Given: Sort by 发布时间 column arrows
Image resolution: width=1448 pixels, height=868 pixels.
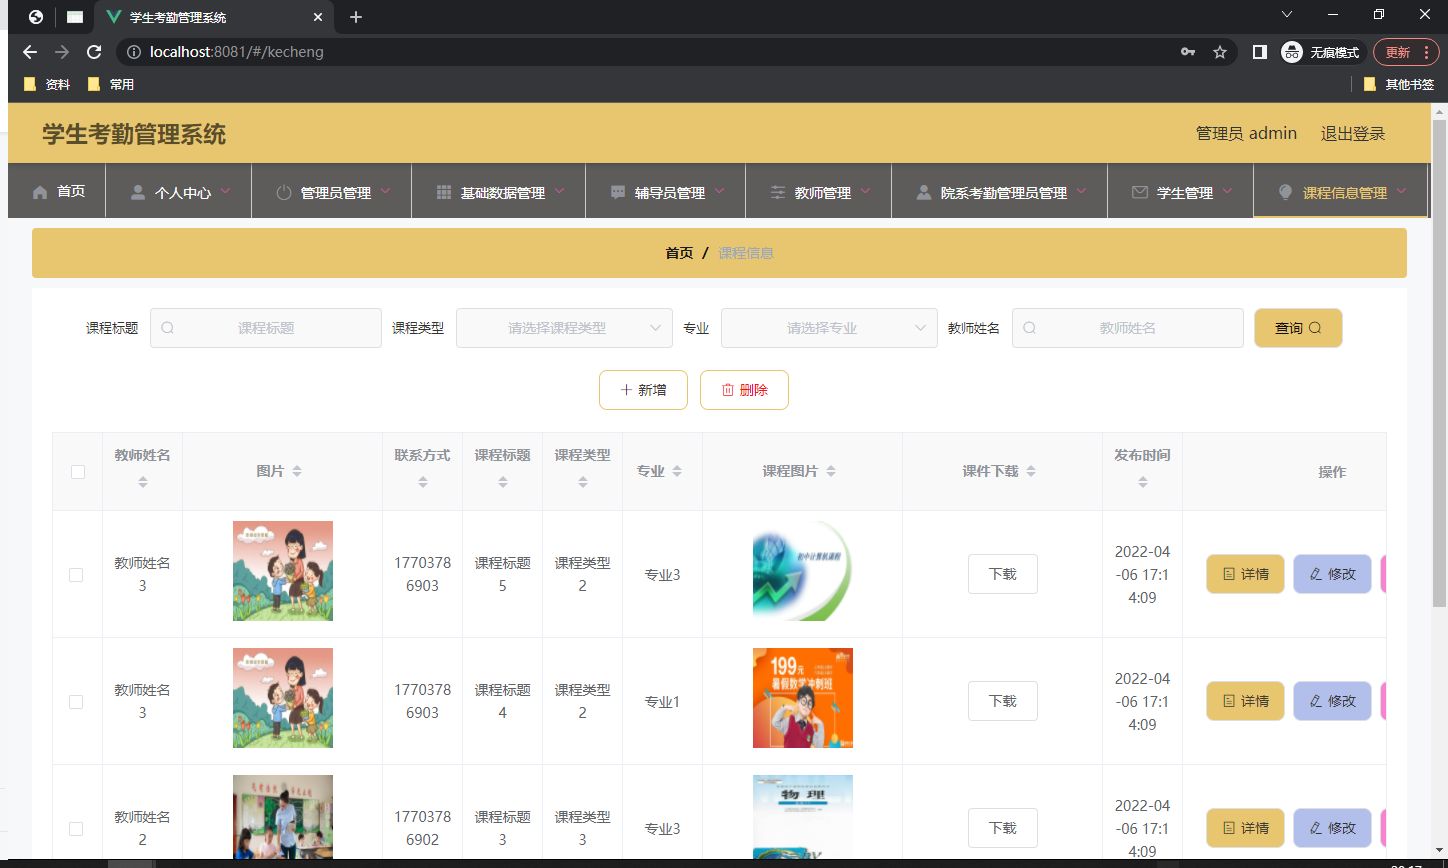Looking at the screenshot, I should pyautogui.click(x=1143, y=482).
